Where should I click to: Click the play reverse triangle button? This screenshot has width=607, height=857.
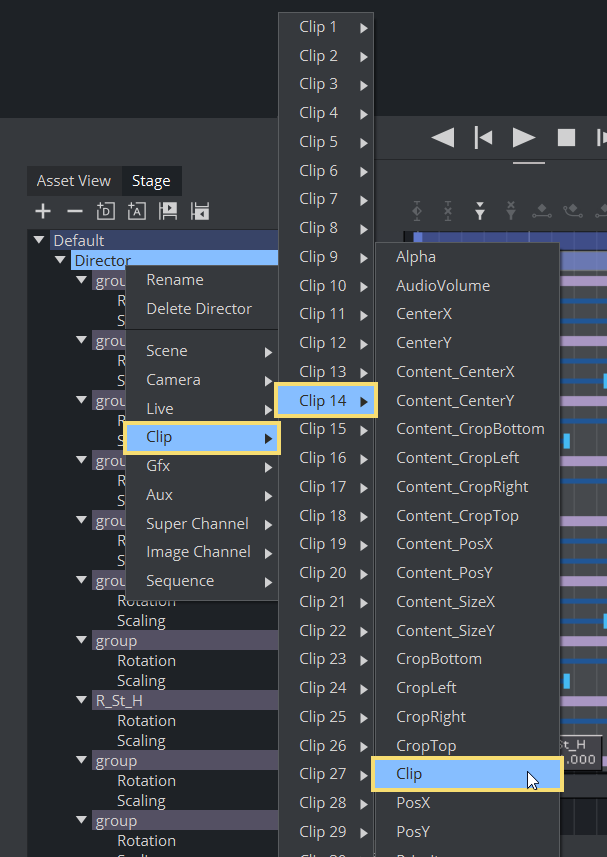(442, 137)
